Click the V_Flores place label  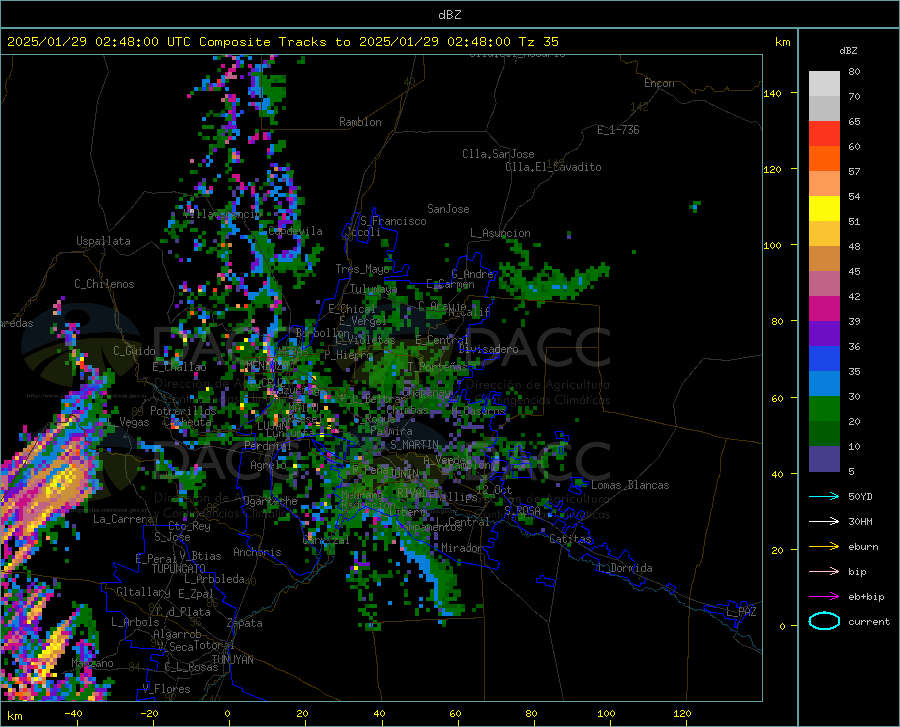click(x=166, y=689)
